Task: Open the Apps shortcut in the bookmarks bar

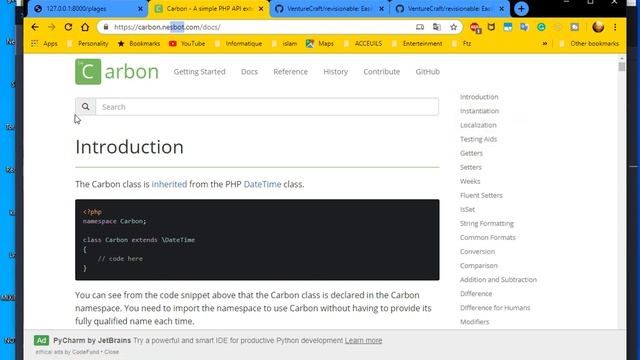Action: click(x=44, y=43)
